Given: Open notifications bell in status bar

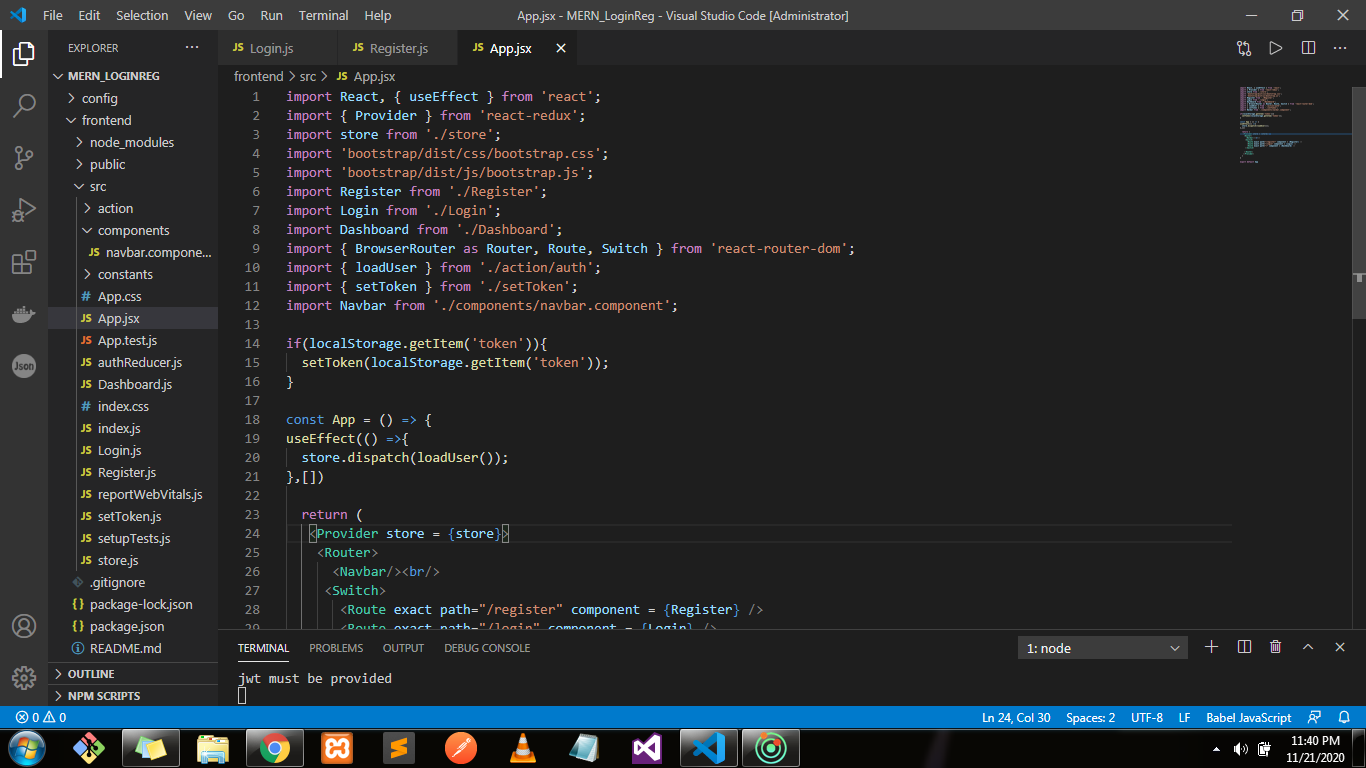Looking at the screenshot, I should 1343,717.
